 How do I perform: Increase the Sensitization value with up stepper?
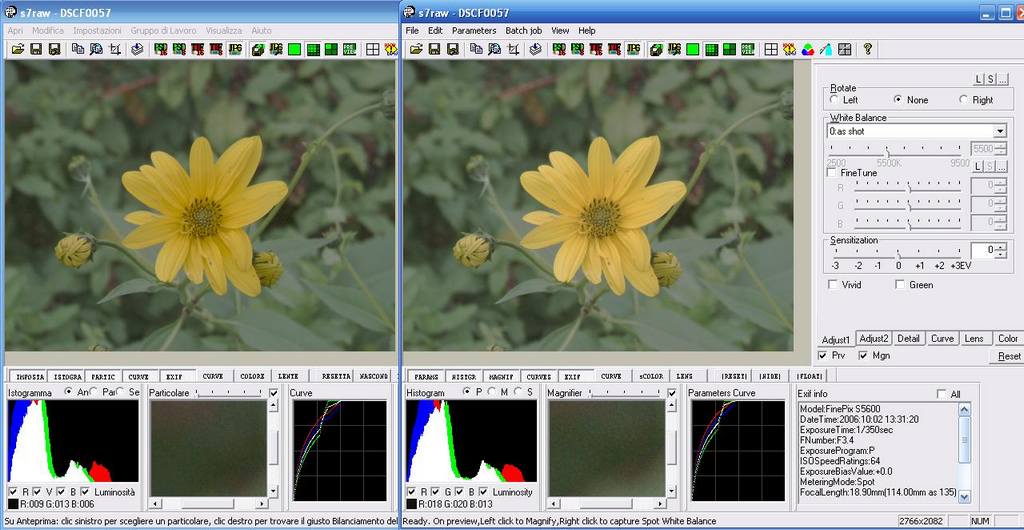(x=1000, y=246)
